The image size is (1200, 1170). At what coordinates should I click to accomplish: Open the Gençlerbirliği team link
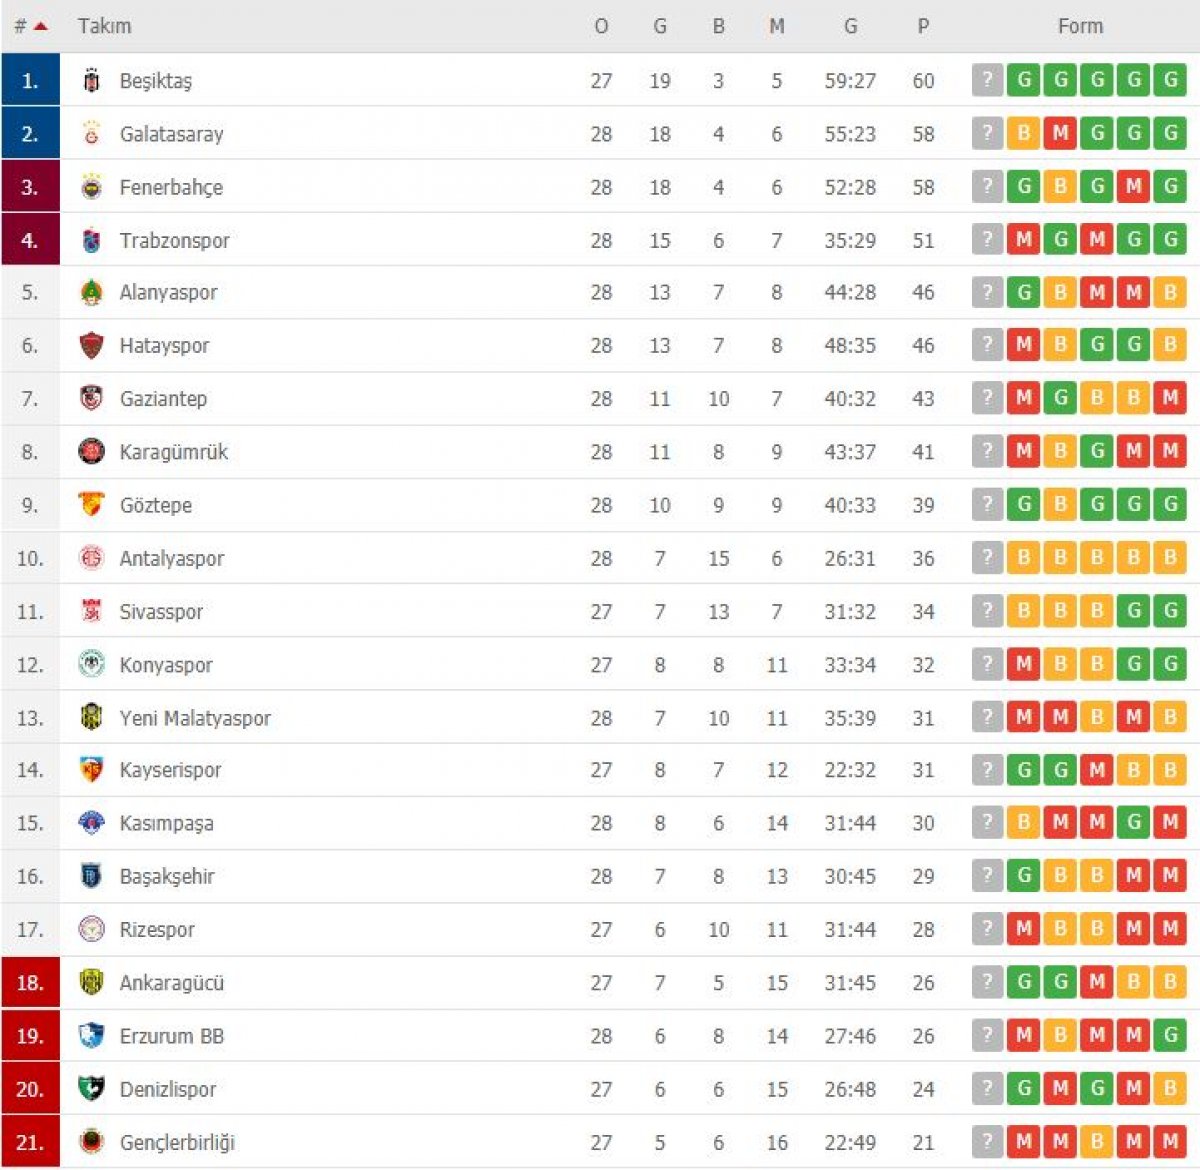(177, 1142)
